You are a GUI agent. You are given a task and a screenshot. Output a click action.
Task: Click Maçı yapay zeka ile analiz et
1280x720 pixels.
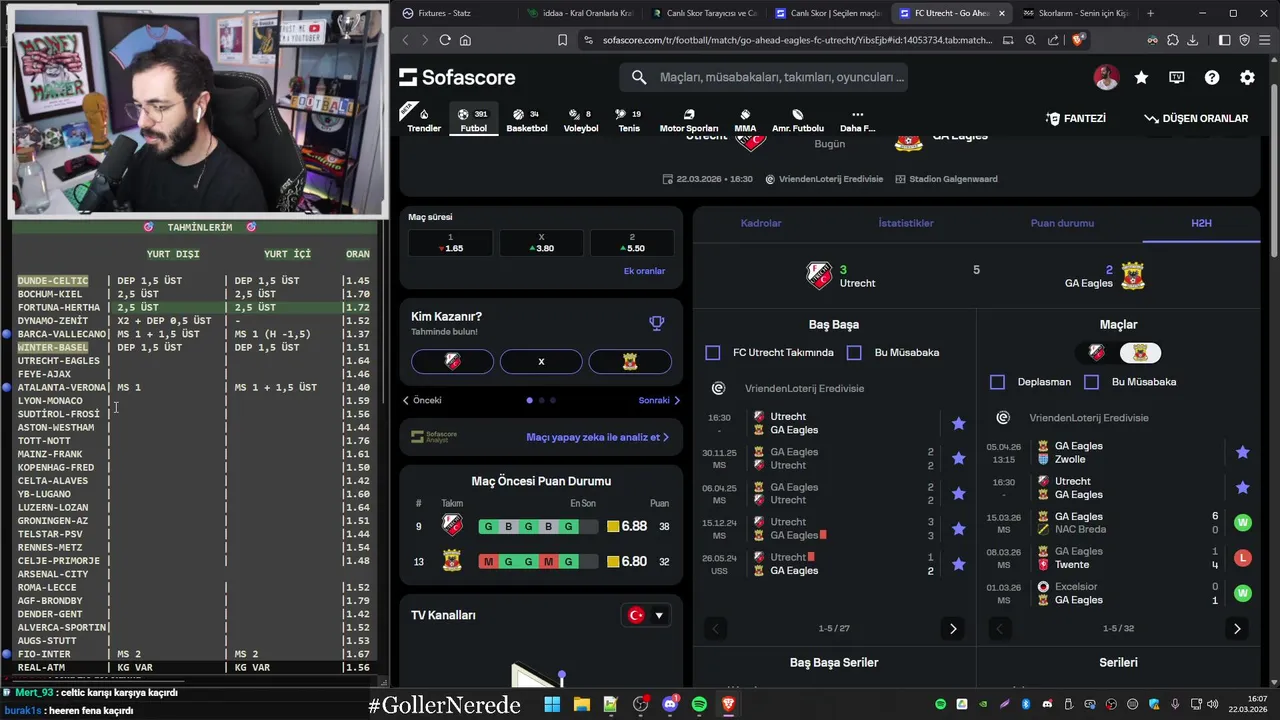pyautogui.click(x=597, y=437)
